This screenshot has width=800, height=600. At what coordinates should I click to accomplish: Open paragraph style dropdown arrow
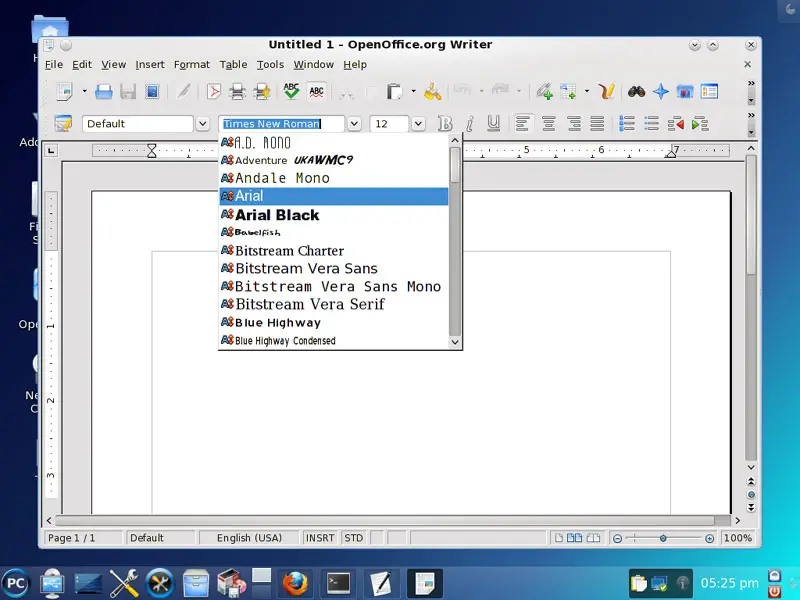click(x=203, y=123)
